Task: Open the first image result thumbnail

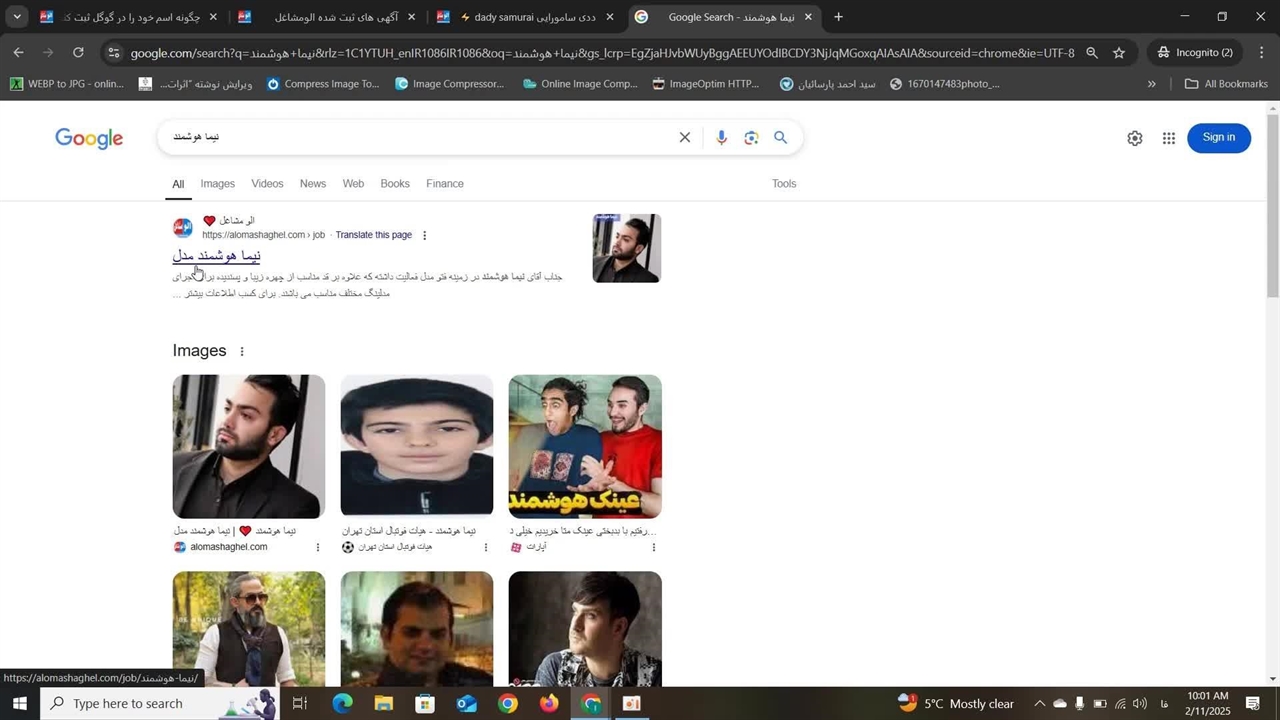Action: click(x=249, y=446)
